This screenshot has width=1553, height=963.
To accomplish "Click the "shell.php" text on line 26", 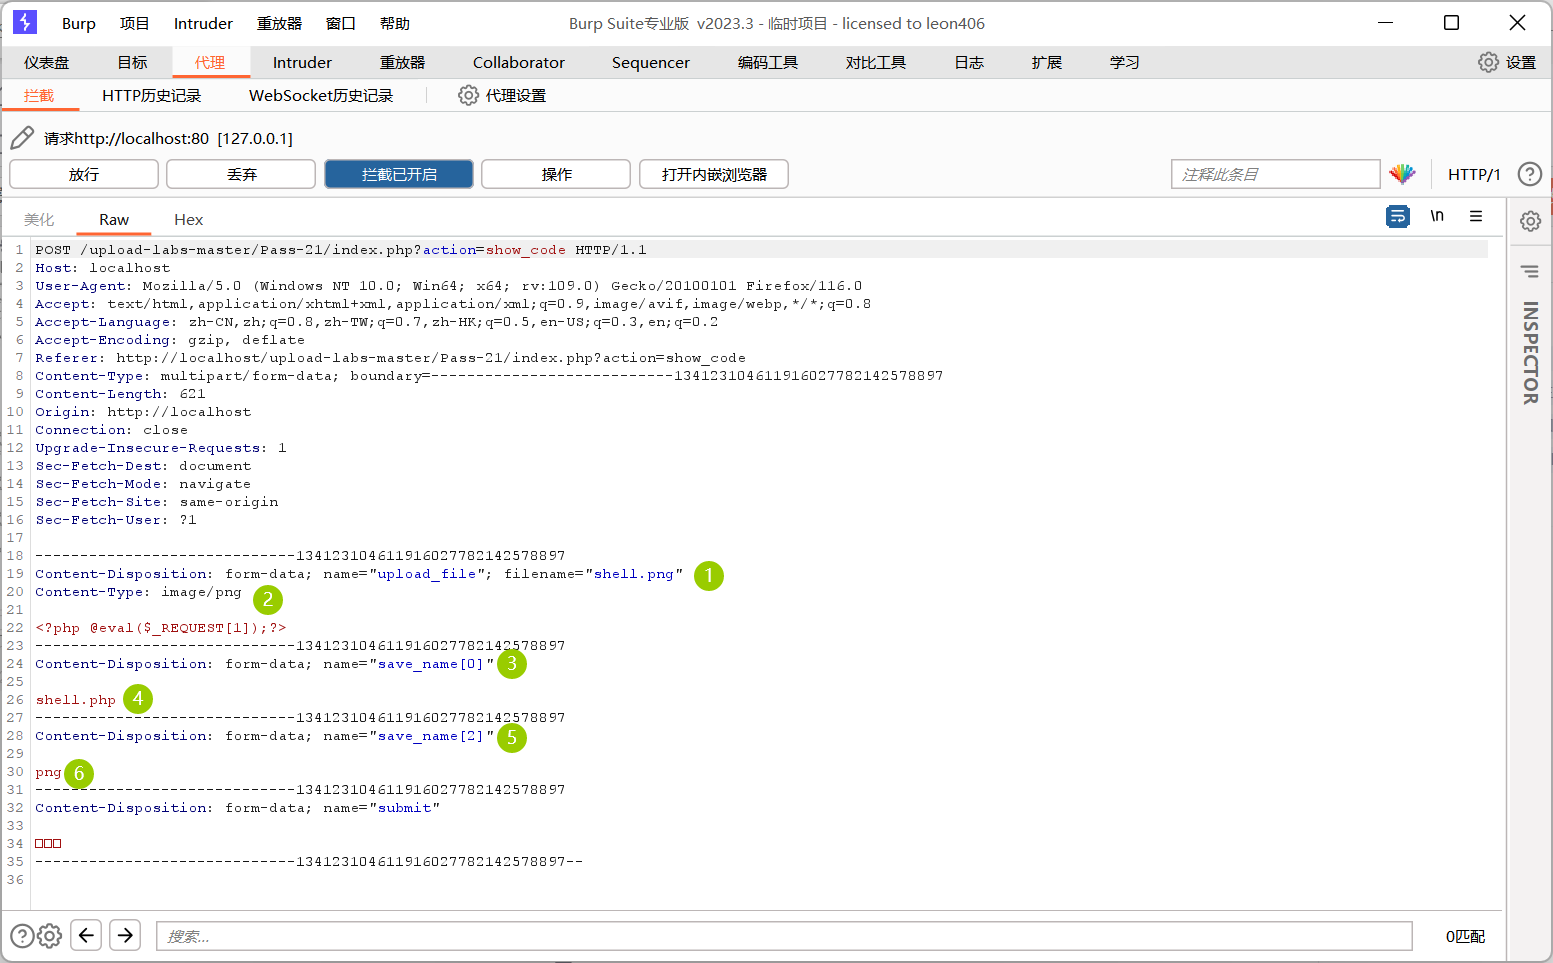I will pyautogui.click(x=76, y=700).
